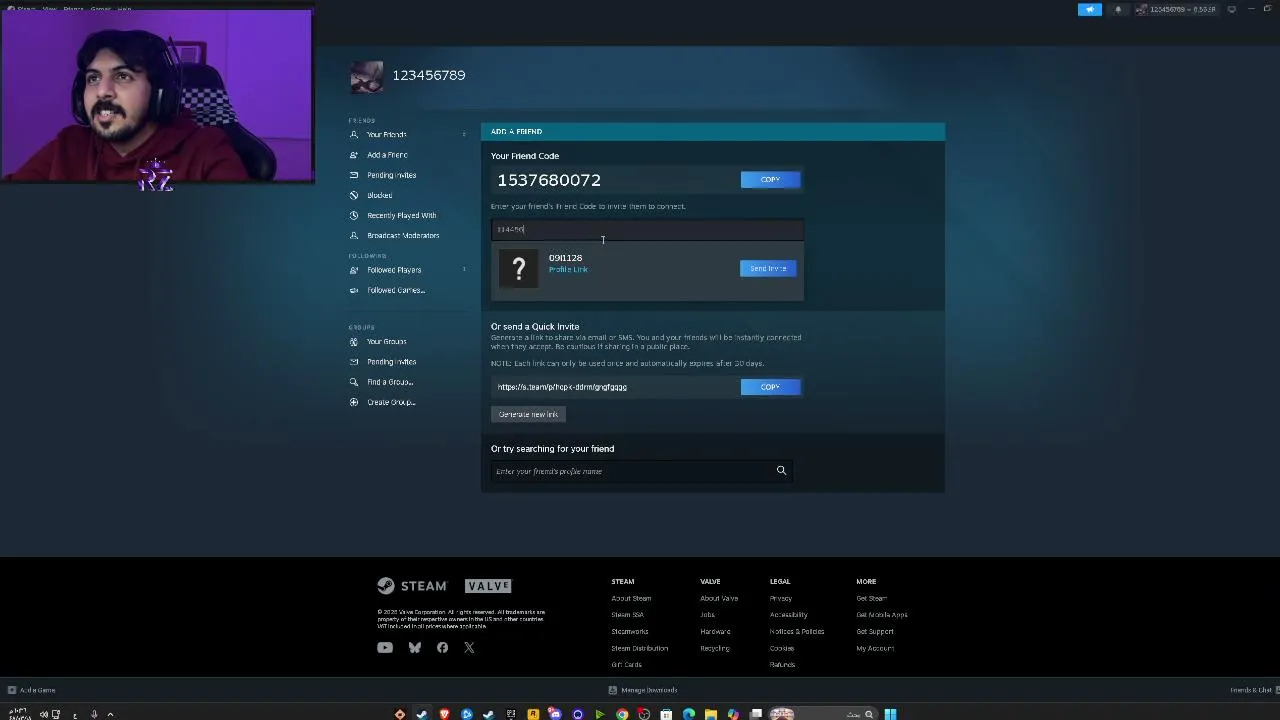This screenshot has height=720, width=1280.
Task: Click the Add a Friend icon
Action: [x=354, y=155]
